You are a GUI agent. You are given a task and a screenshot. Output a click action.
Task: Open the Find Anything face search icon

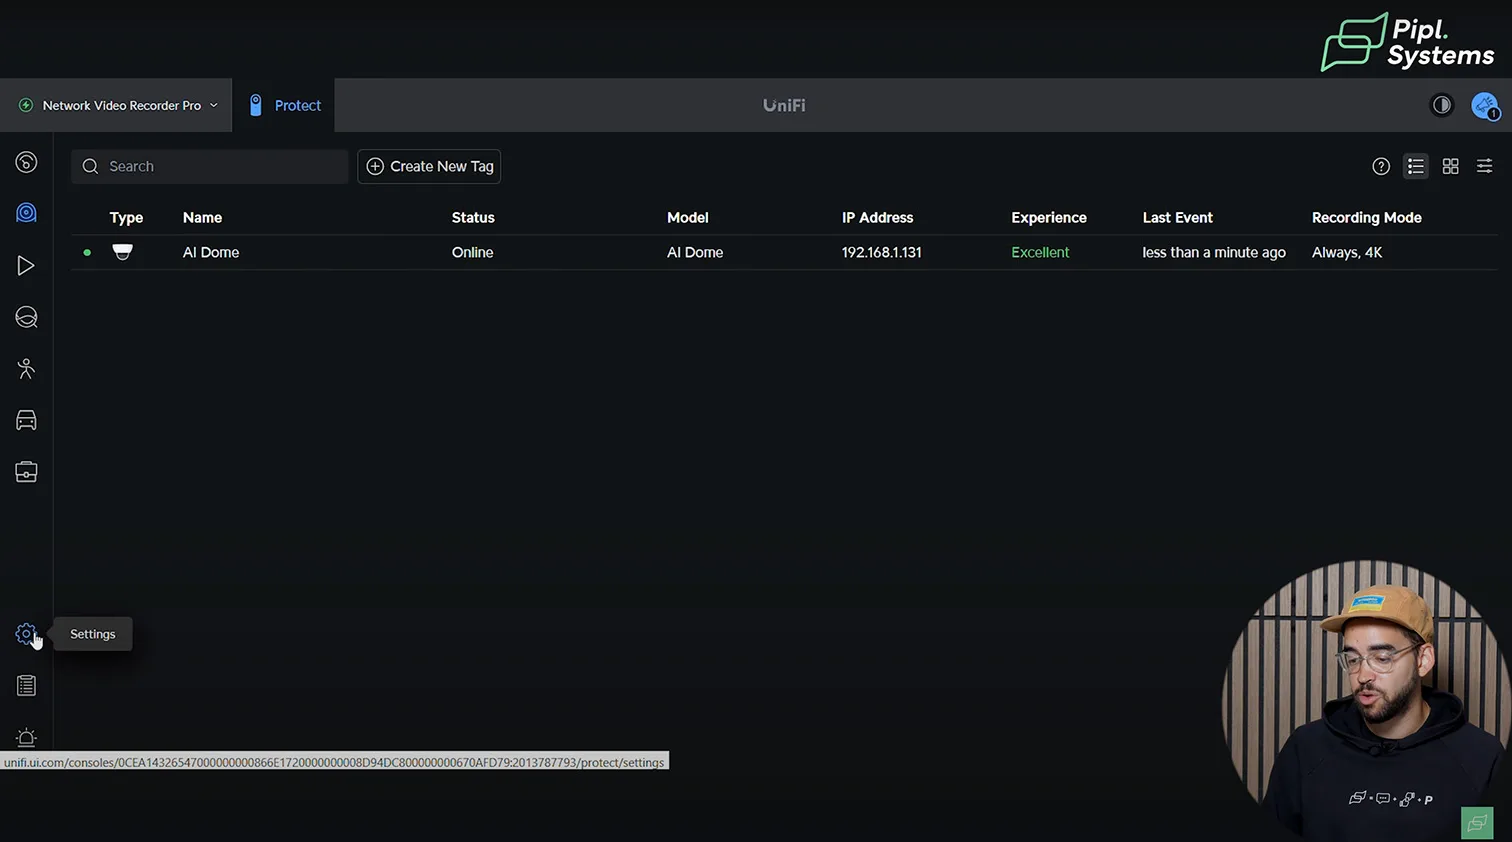pos(26,317)
